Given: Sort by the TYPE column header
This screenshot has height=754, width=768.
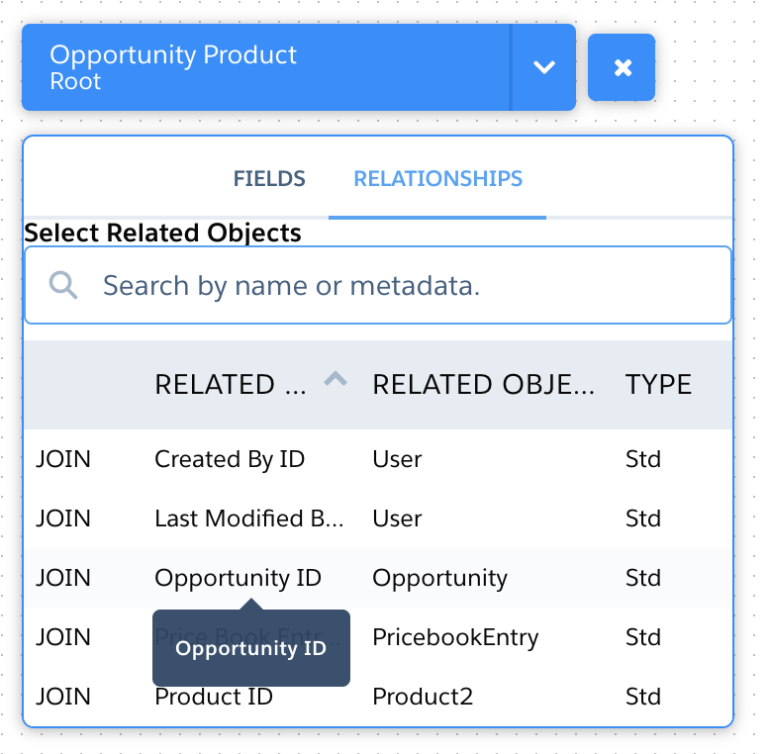Looking at the screenshot, I should pos(658,385).
